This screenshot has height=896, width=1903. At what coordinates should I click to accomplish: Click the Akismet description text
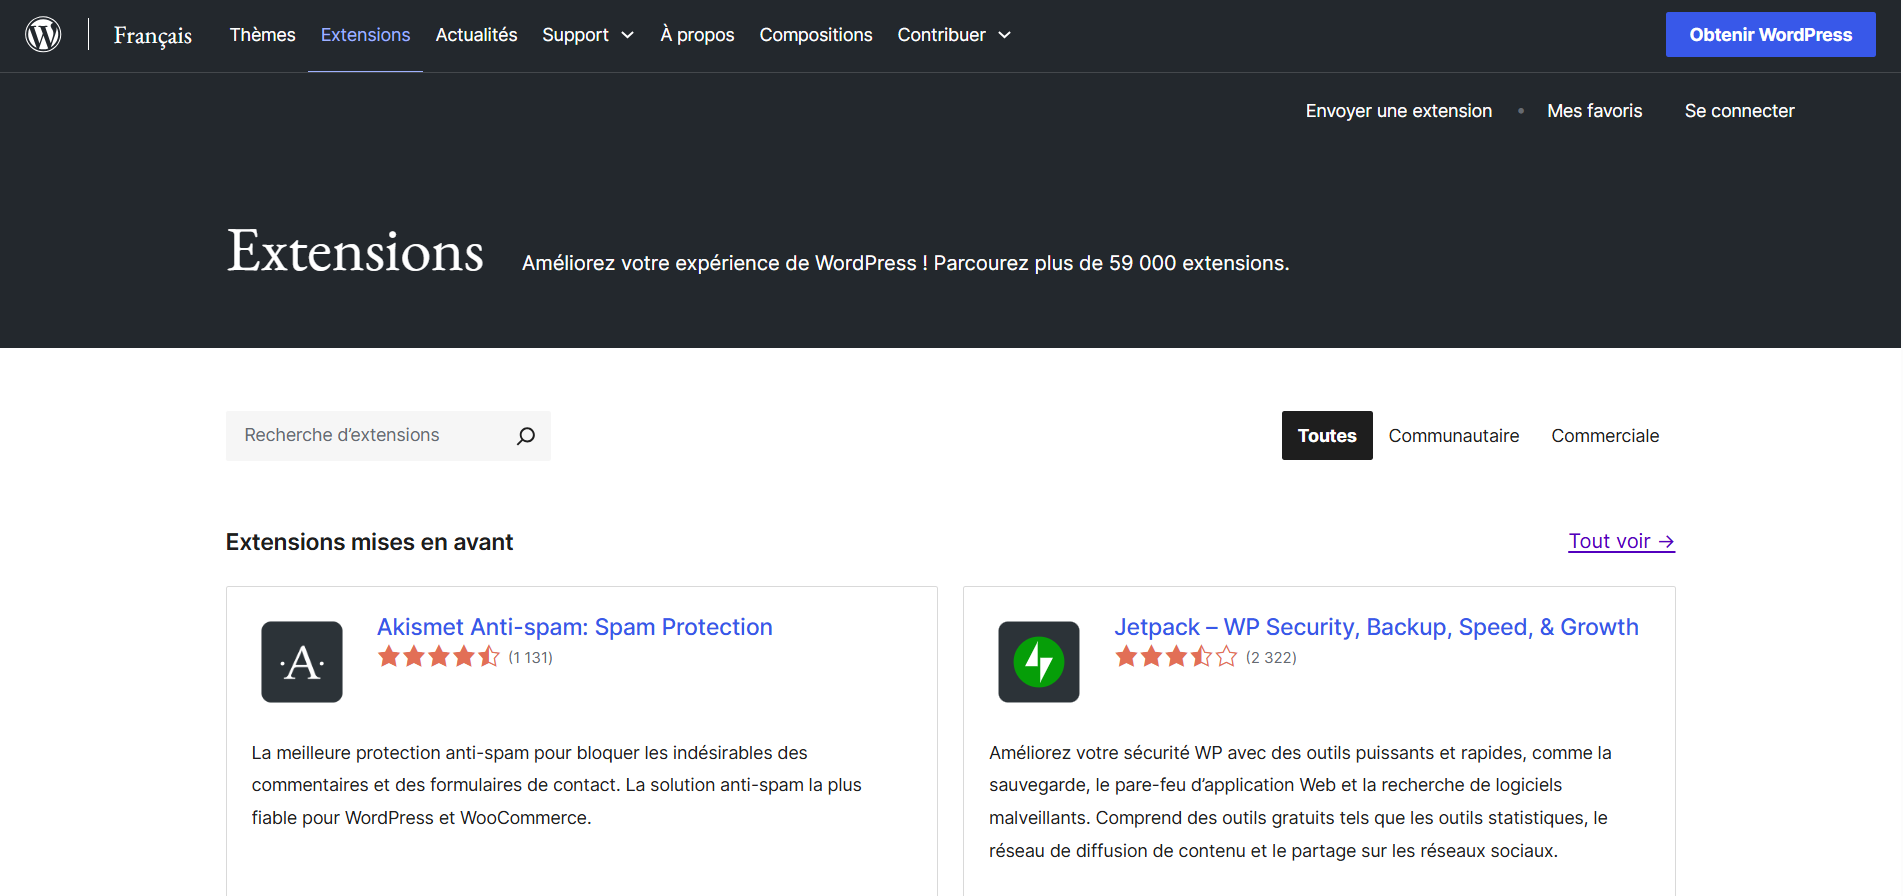point(557,785)
